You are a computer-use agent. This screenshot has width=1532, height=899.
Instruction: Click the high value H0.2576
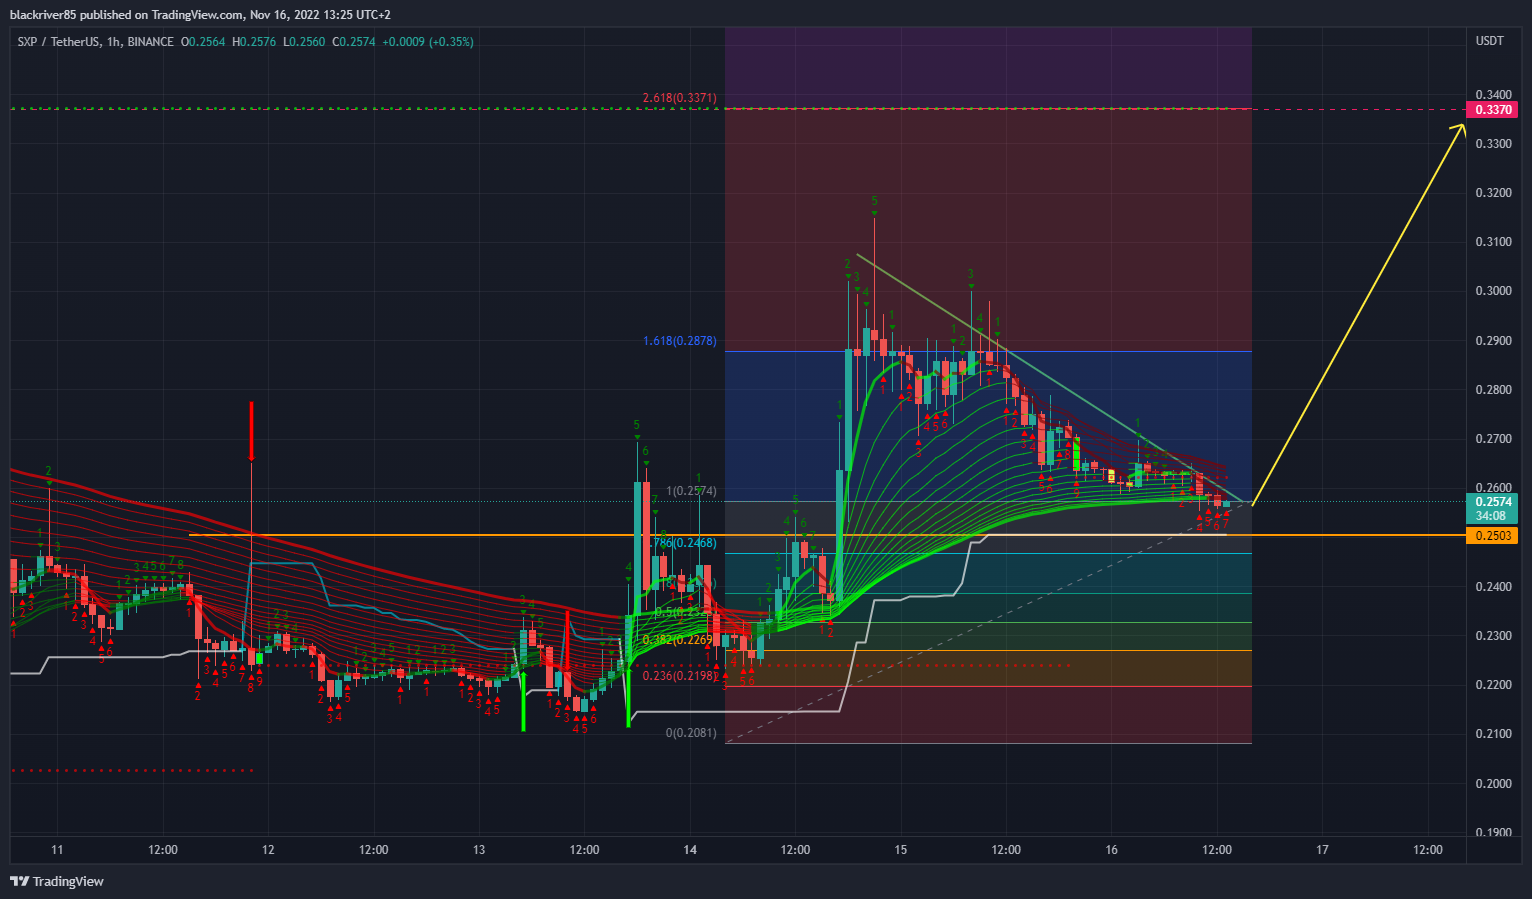tap(254, 42)
